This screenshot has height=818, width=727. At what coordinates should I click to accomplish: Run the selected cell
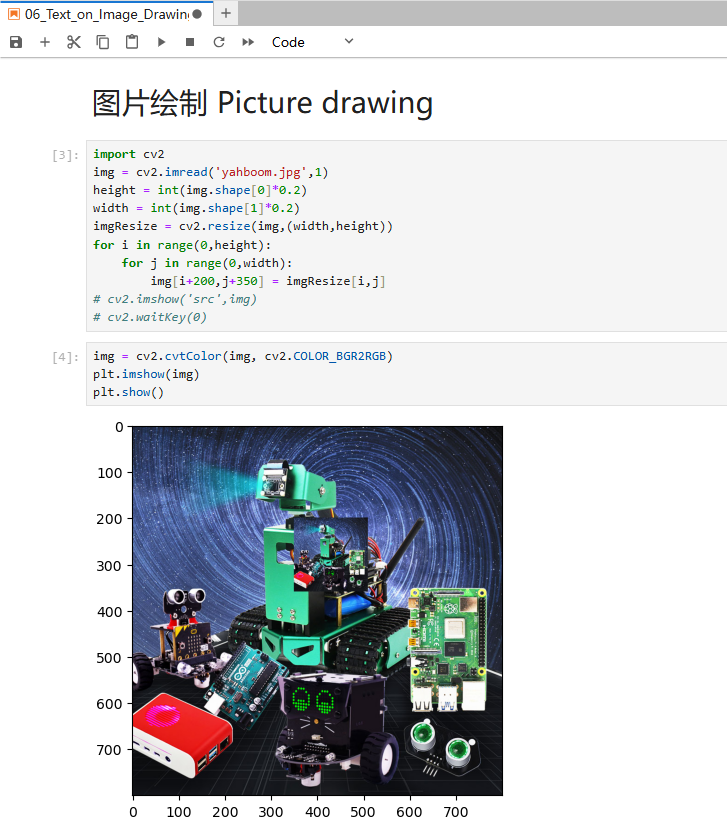click(161, 42)
